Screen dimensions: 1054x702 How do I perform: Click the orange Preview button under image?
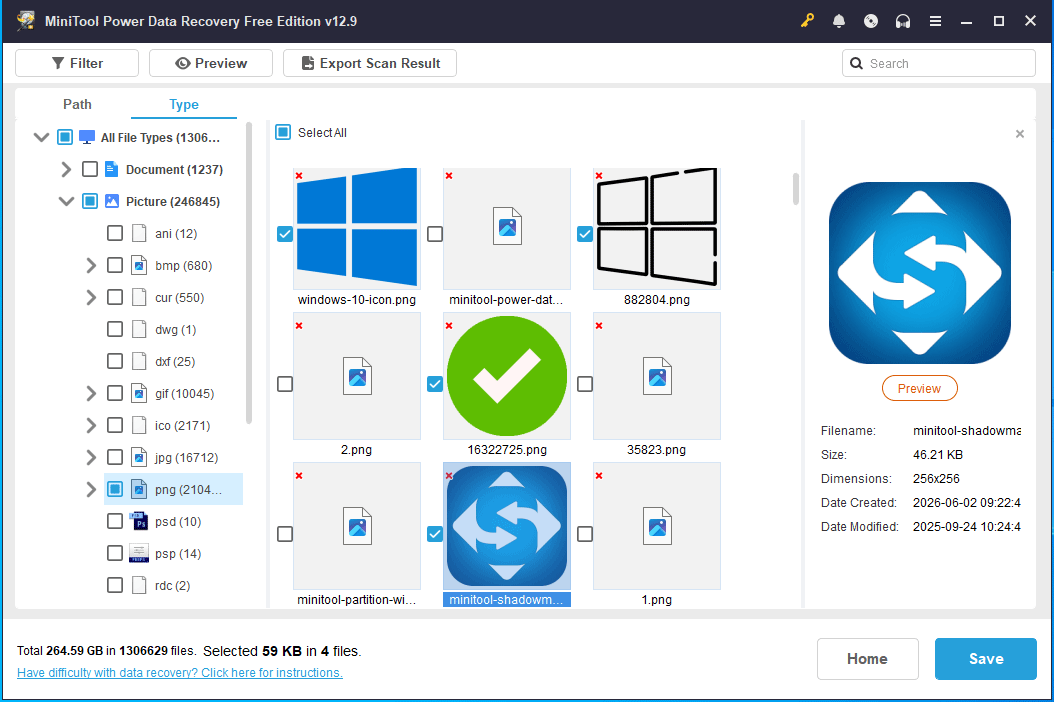click(x=920, y=389)
